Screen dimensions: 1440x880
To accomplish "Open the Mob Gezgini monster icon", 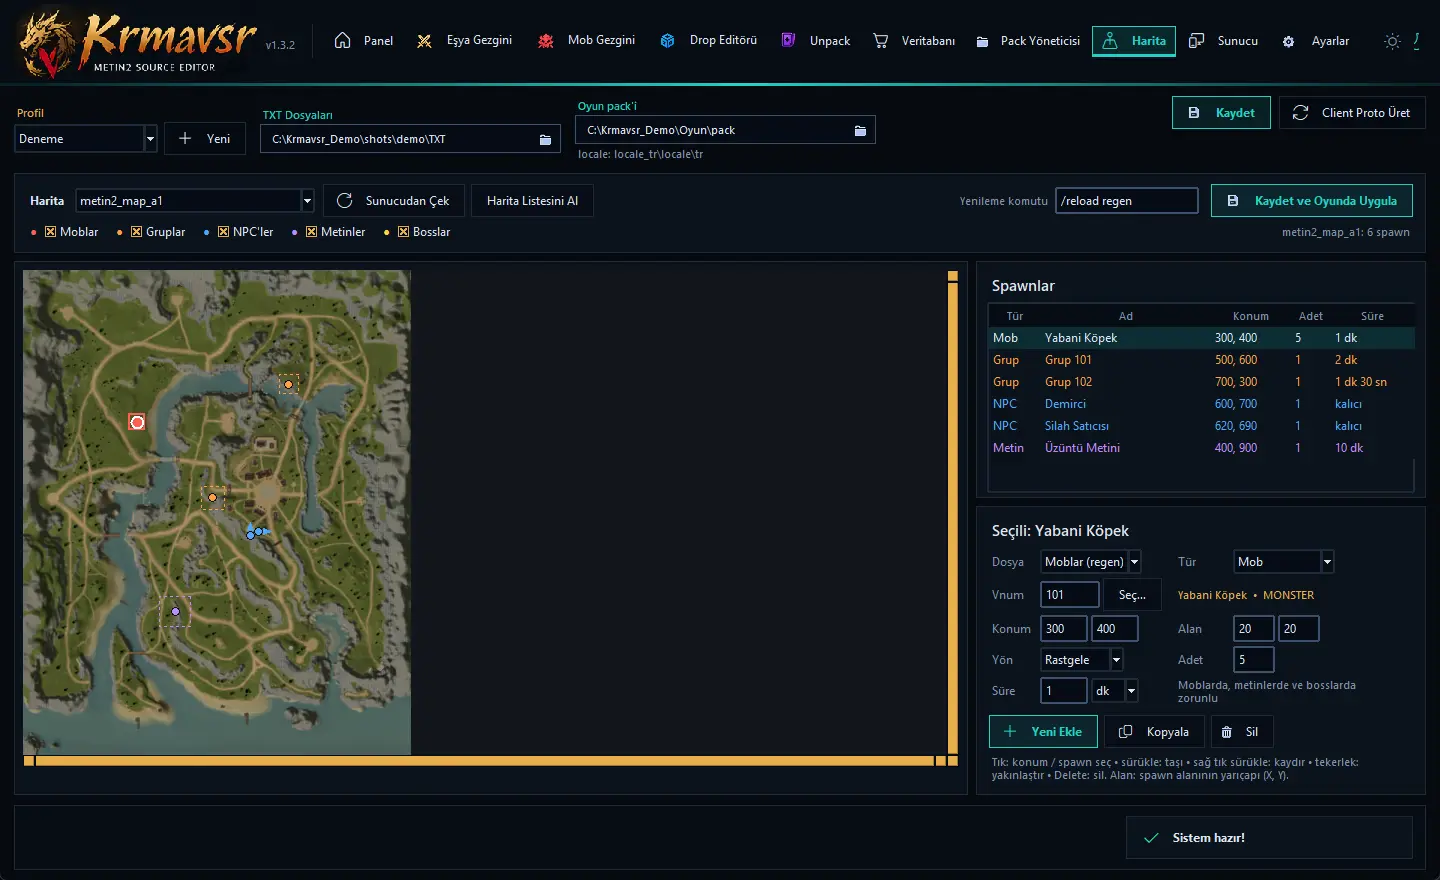I will (546, 41).
